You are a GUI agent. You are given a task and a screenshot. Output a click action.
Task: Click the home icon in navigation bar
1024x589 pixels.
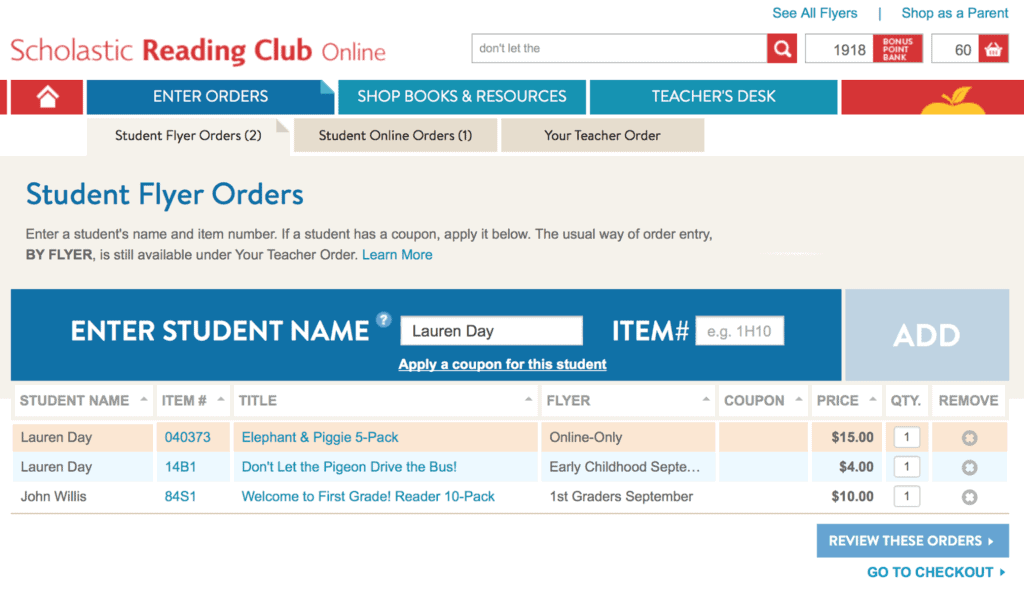tap(46, 97)
